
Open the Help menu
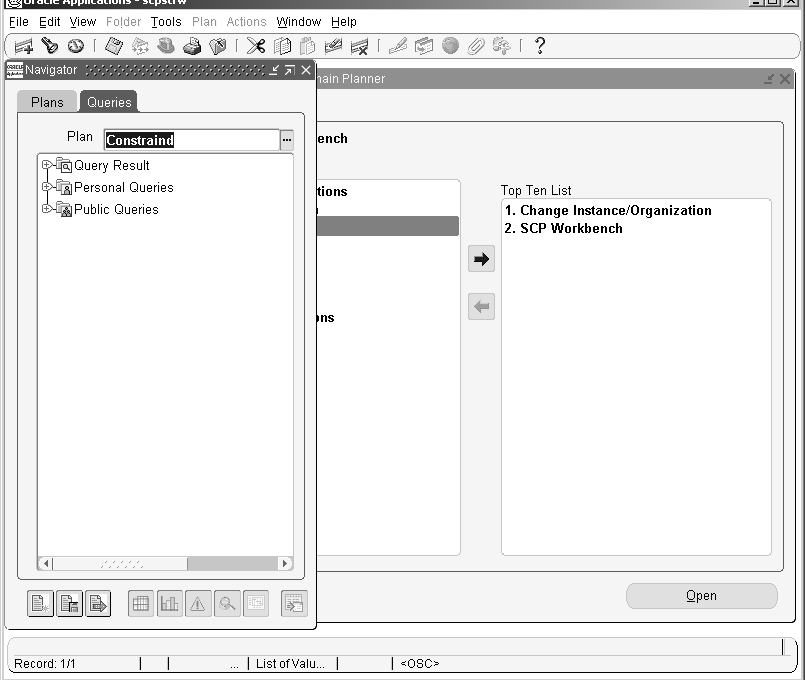click(343, 22)
